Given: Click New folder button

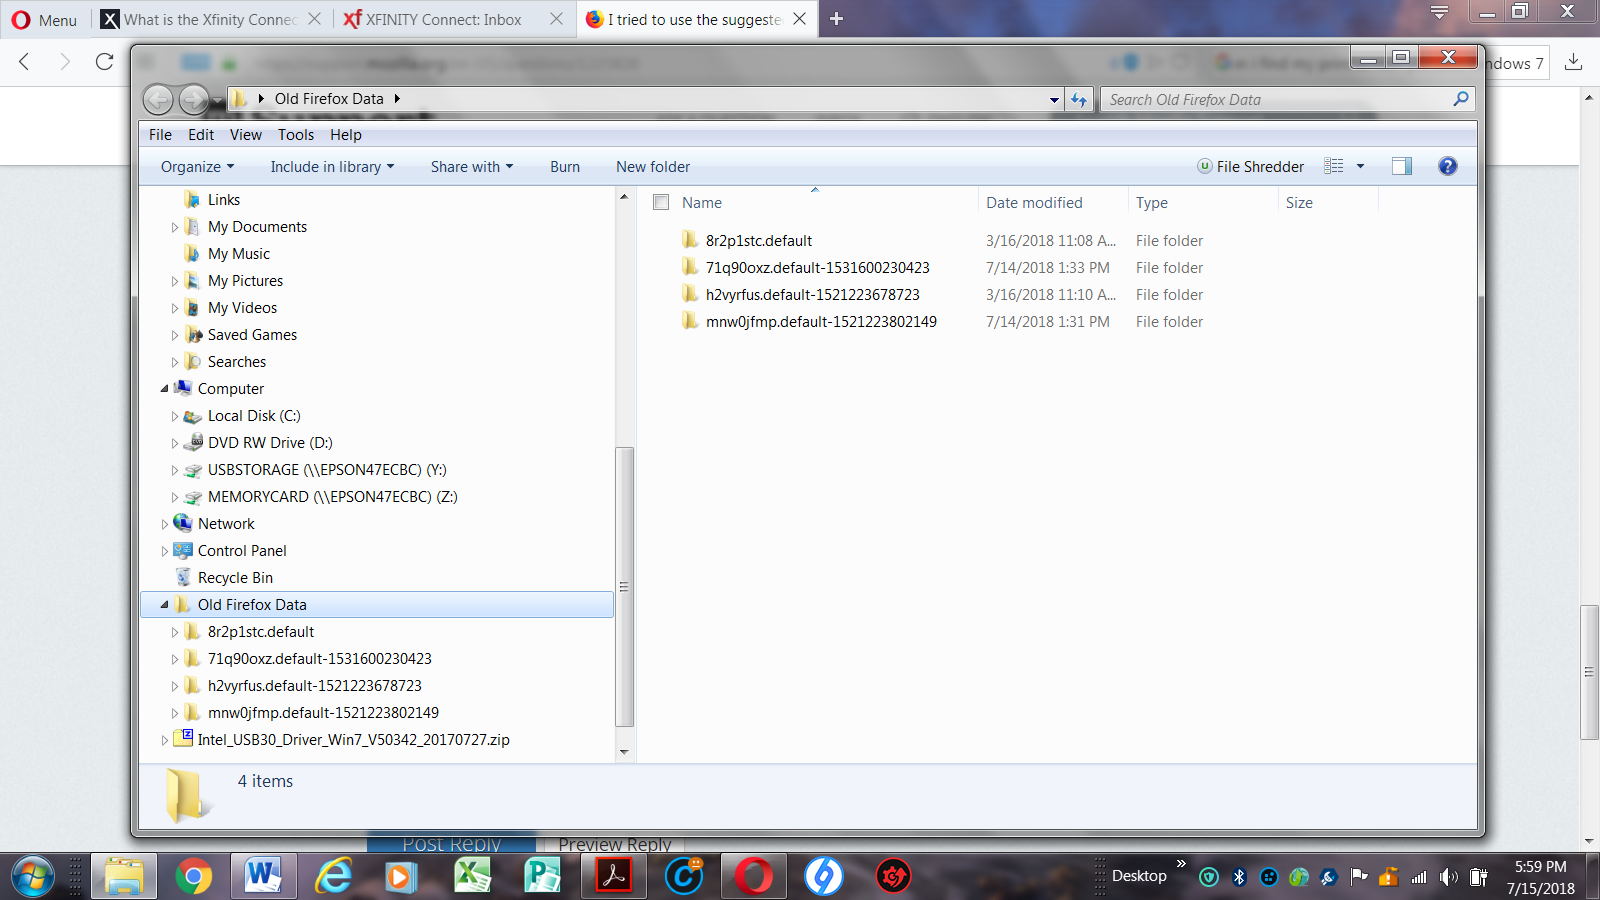Looking at the screenshot, I should (653, 167).
